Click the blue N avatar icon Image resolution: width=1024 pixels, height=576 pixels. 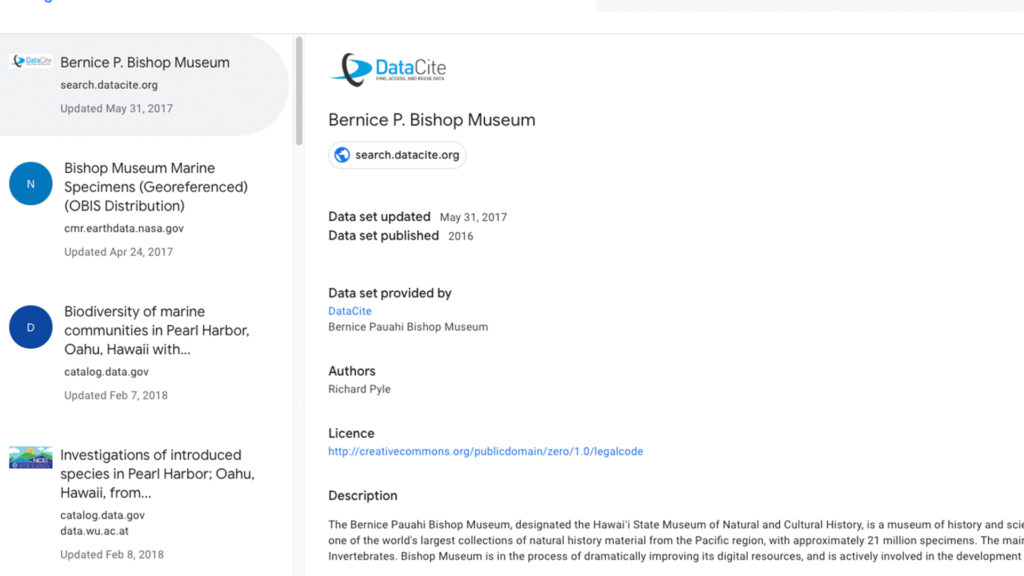31,184
